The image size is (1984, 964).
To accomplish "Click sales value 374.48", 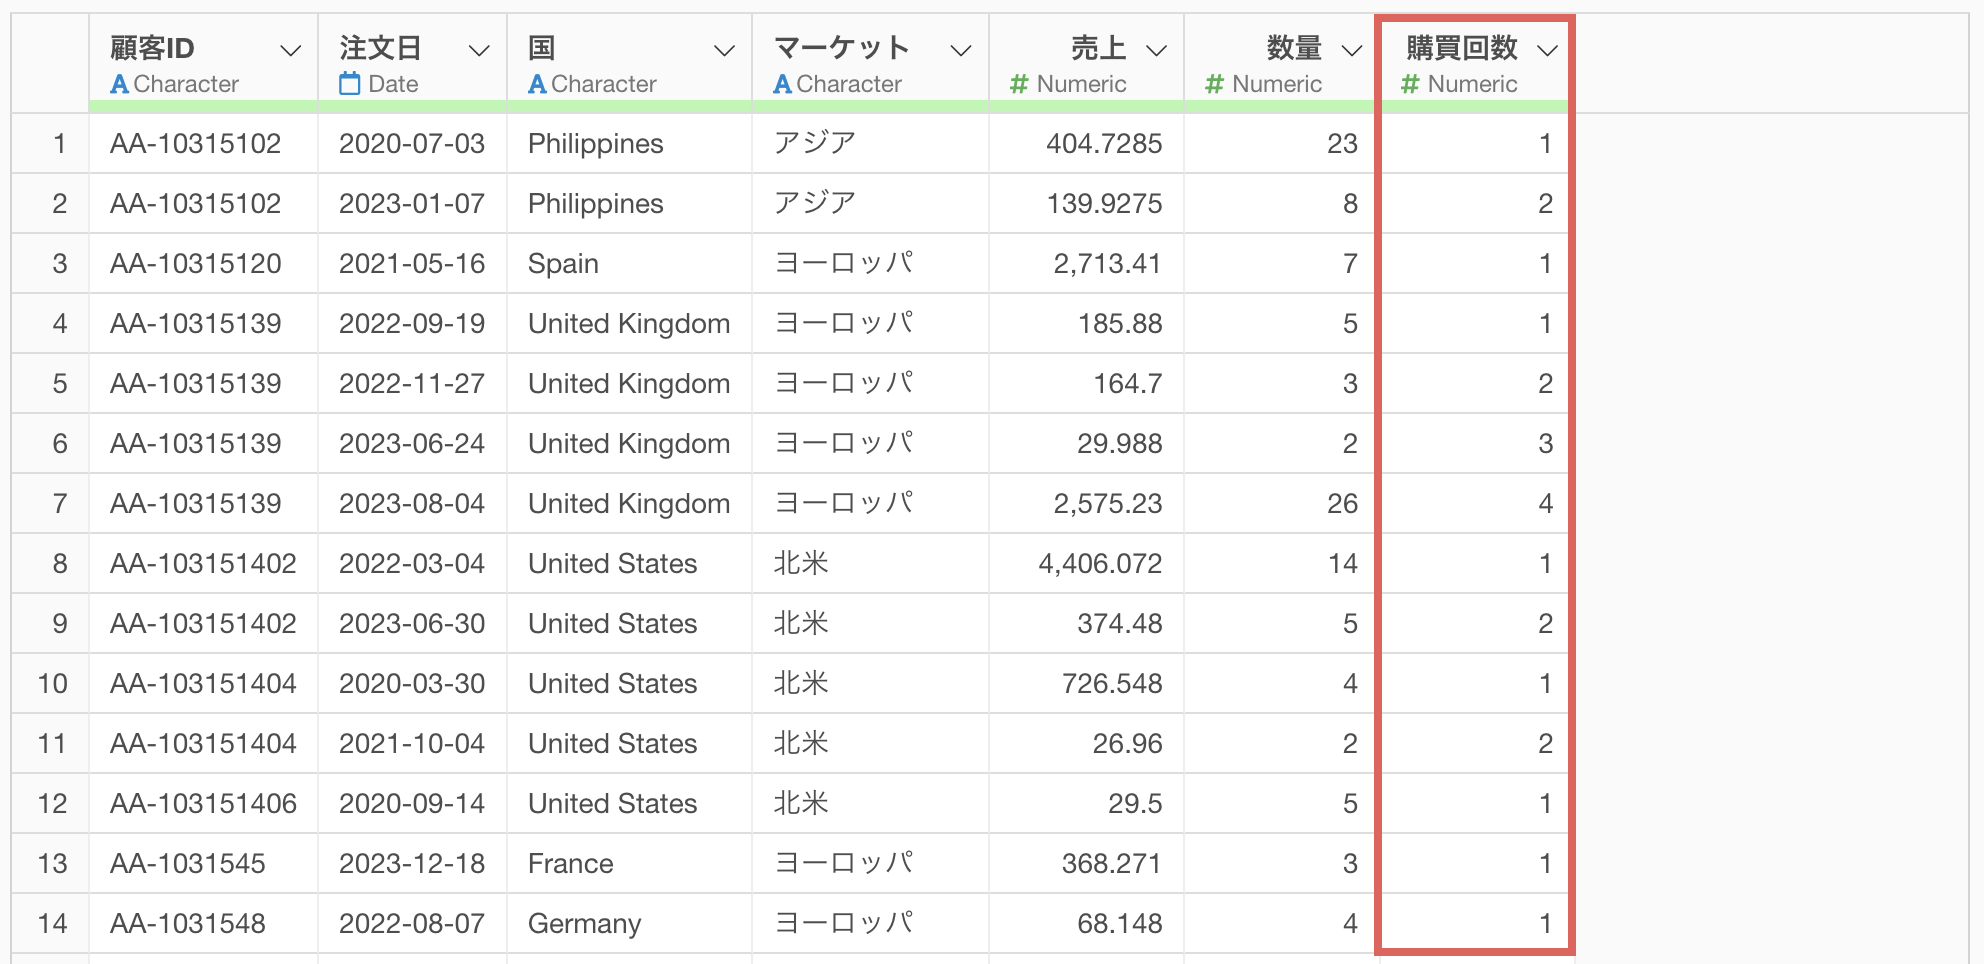I will 1120,624.
